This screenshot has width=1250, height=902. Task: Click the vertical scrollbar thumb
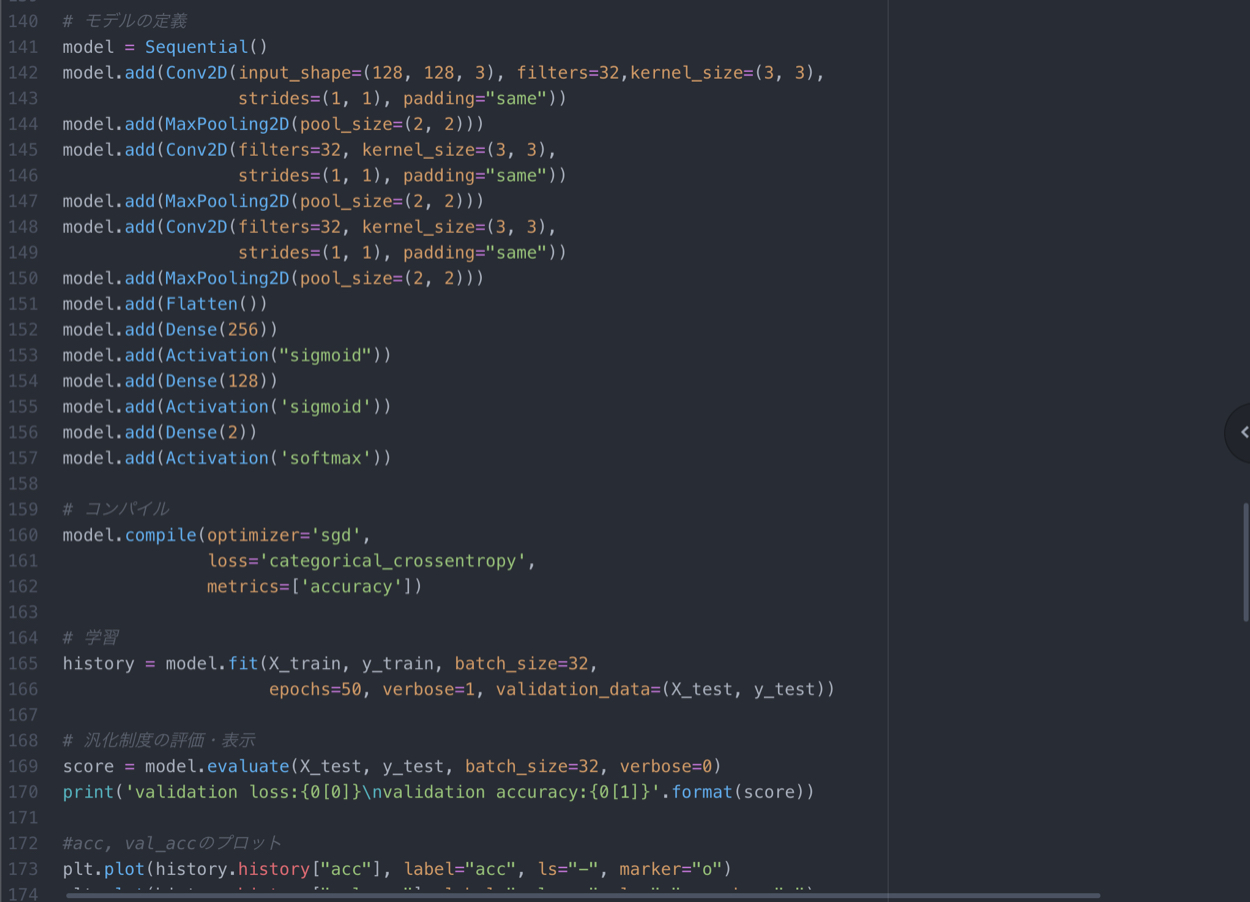(x=1245, y=562)
